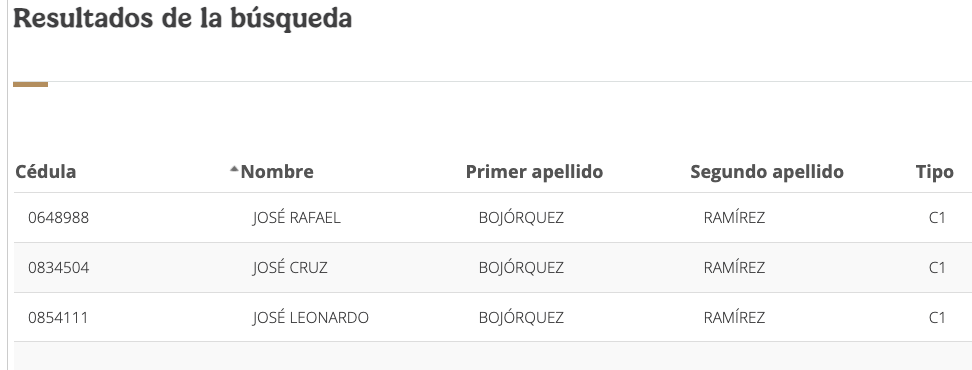972x370 pixels.
Task: Click RAMÍREZ in the 0854111 row
Action: [734, 317]
